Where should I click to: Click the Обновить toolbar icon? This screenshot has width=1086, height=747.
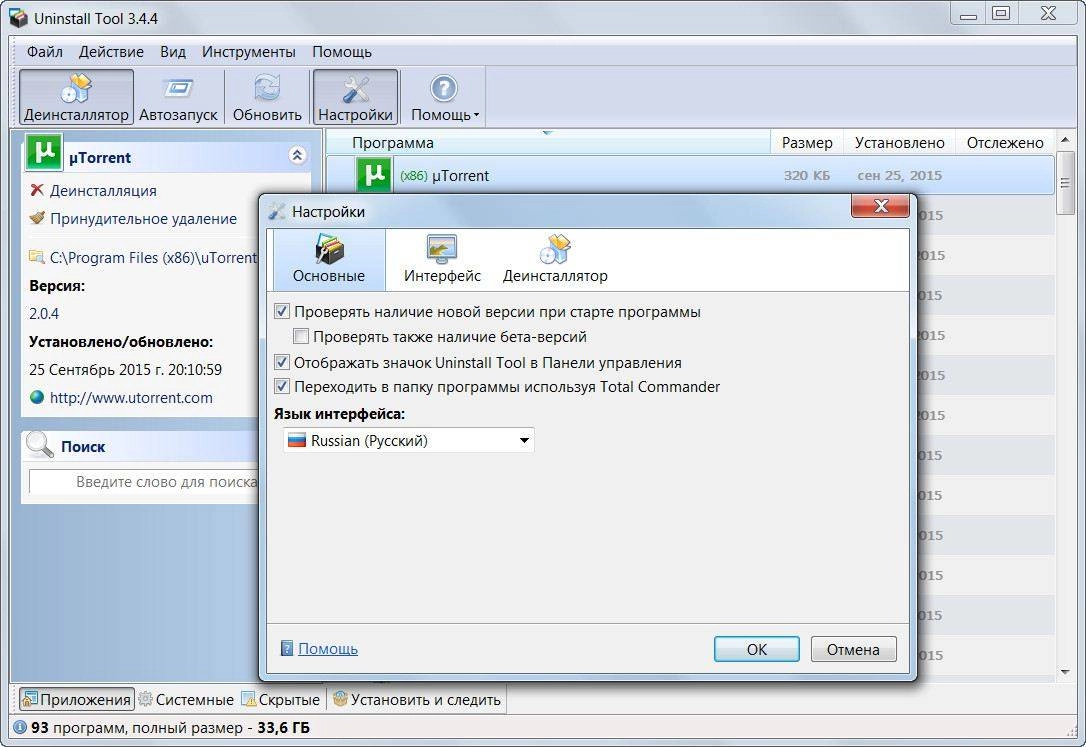tap(267, 97)
